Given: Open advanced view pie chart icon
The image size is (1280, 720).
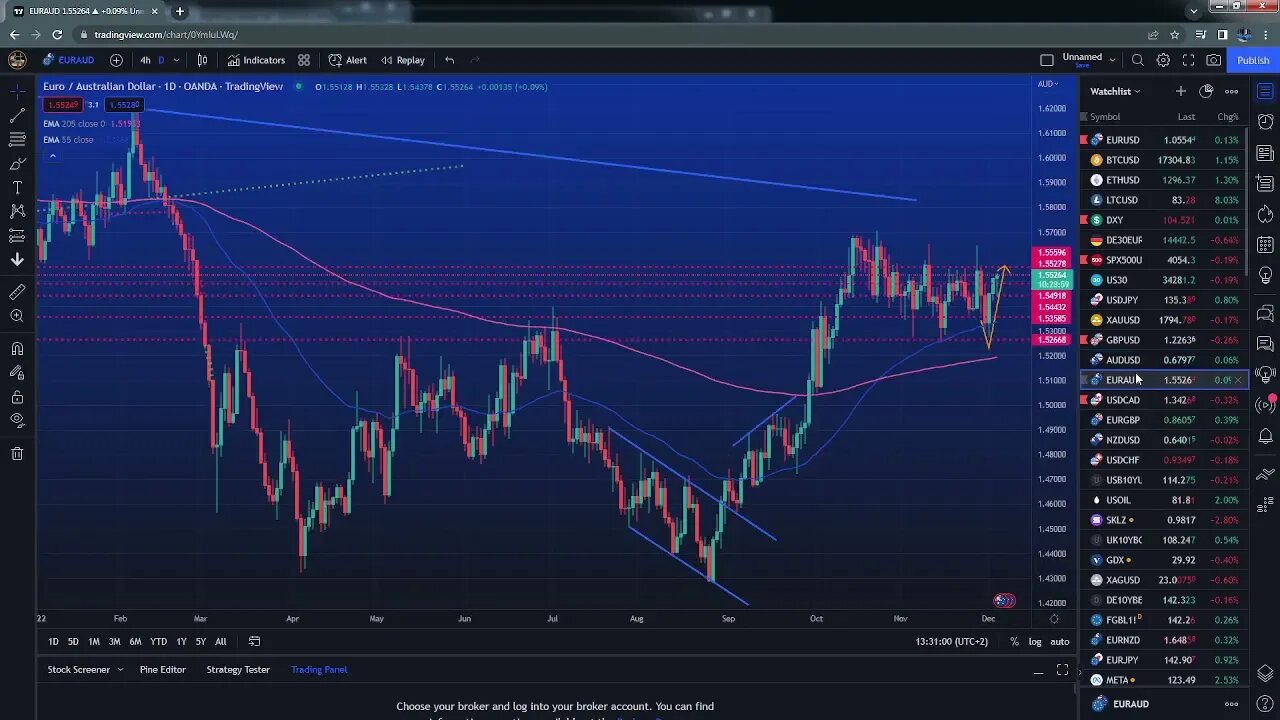Looking at the screenshot, I should pyautogui.click(x=1206, y=91).
